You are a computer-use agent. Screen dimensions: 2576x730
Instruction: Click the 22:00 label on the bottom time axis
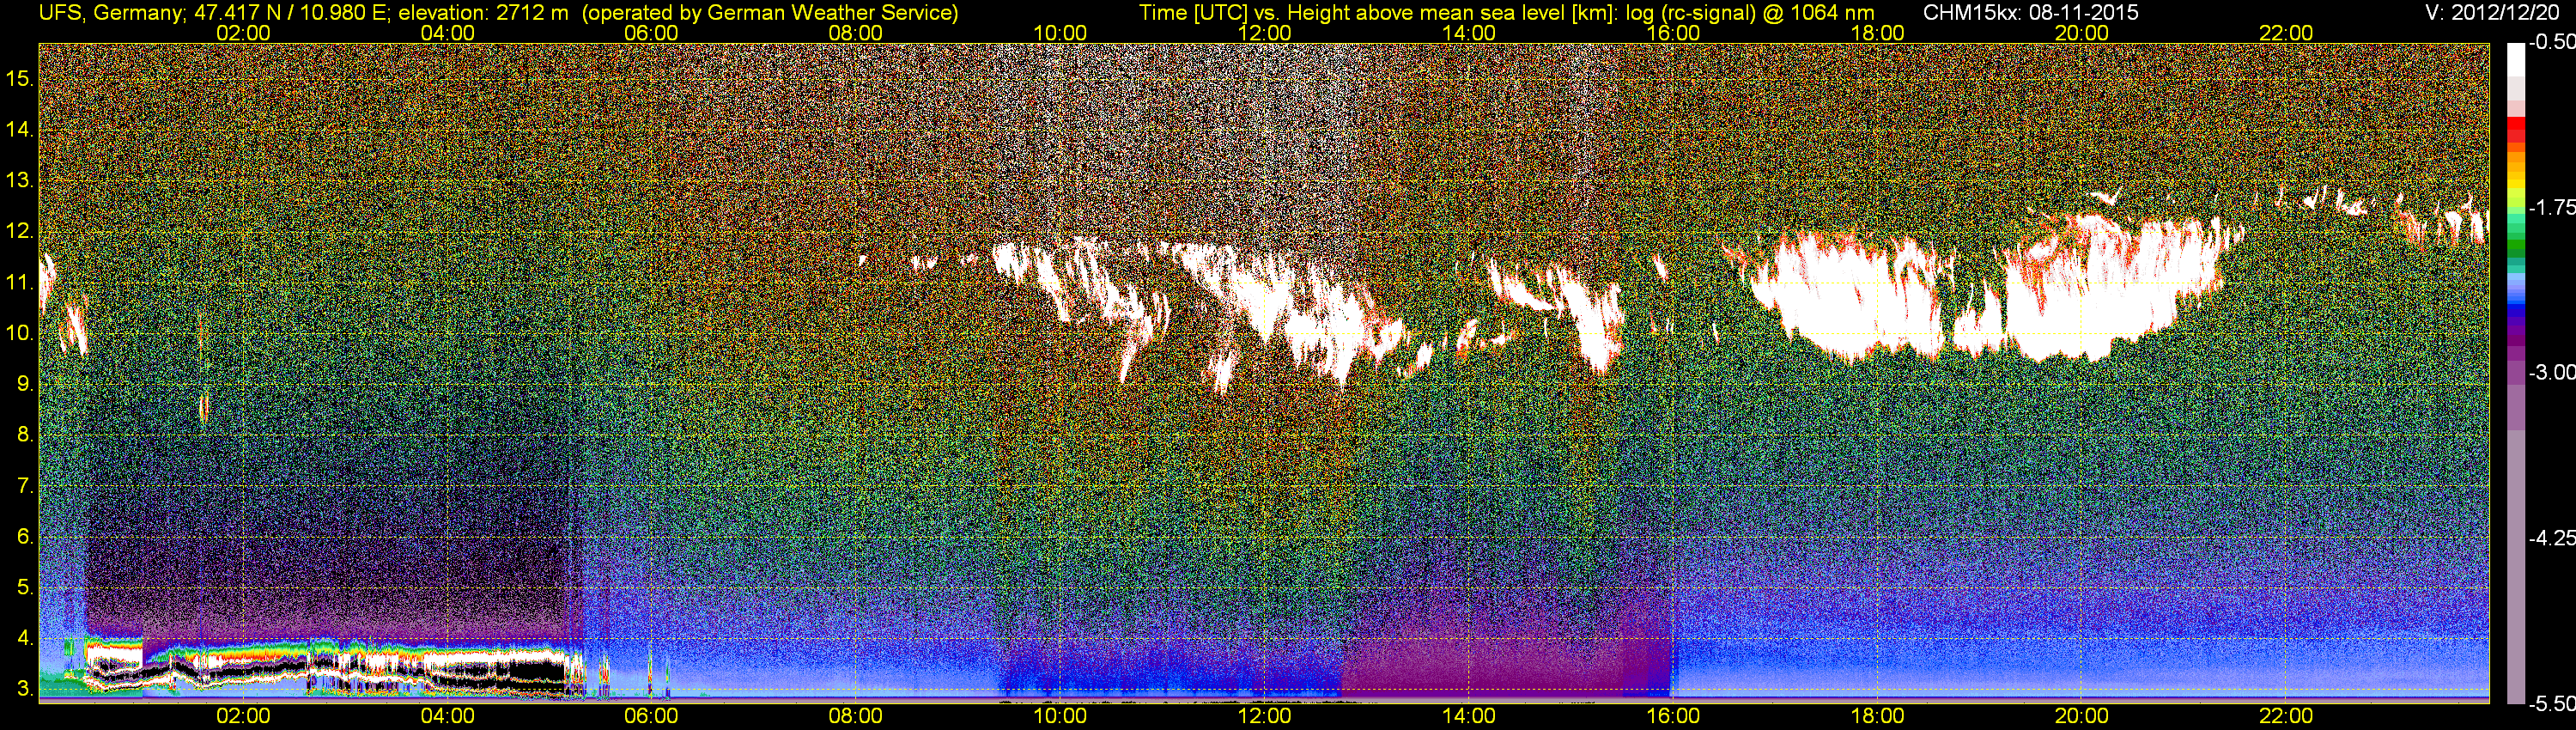pos(2286,716)
